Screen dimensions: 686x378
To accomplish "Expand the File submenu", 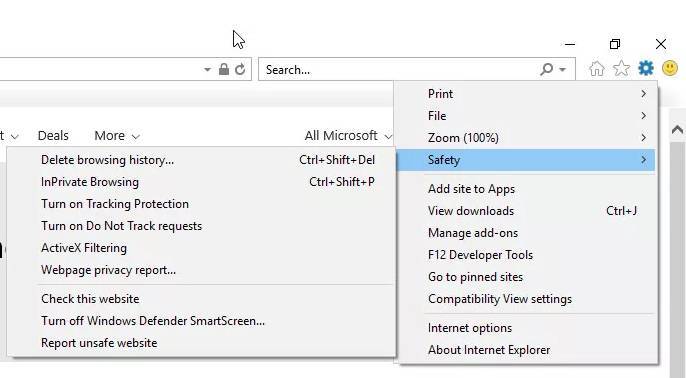I will [526, 116].
